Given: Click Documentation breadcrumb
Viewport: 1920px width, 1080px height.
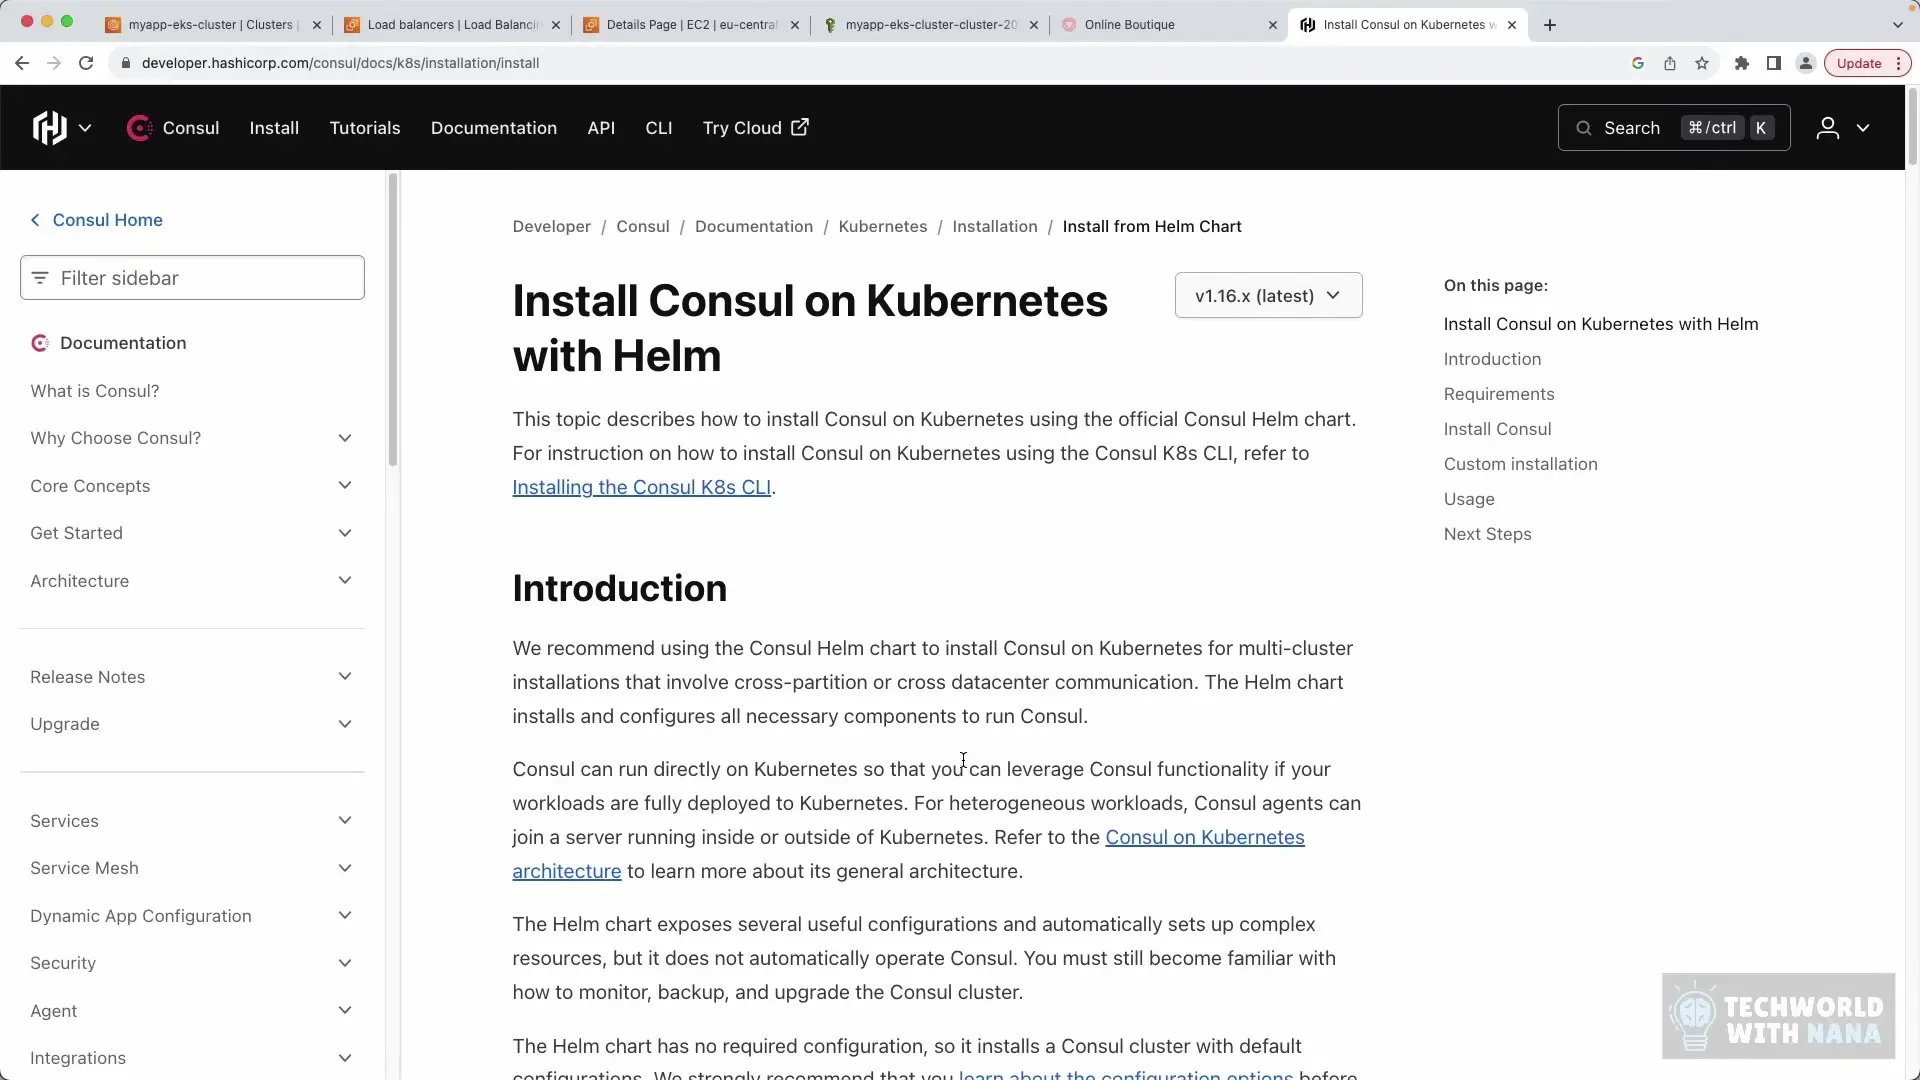Looking at the screenshot, I should coord(753,227).
